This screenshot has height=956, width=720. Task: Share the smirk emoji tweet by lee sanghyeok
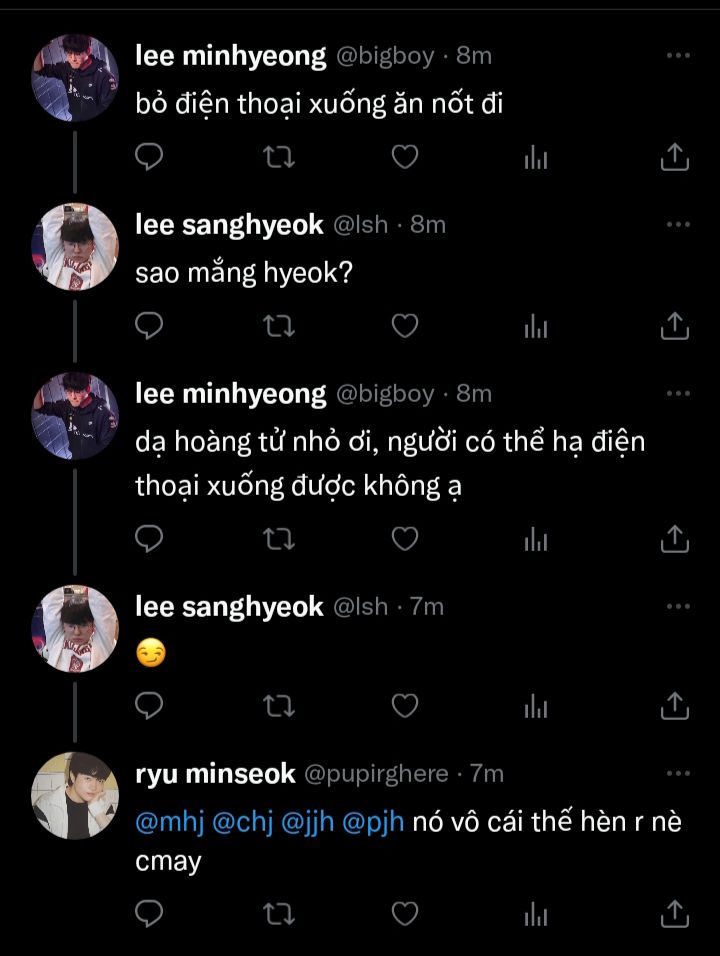(675, 707)
